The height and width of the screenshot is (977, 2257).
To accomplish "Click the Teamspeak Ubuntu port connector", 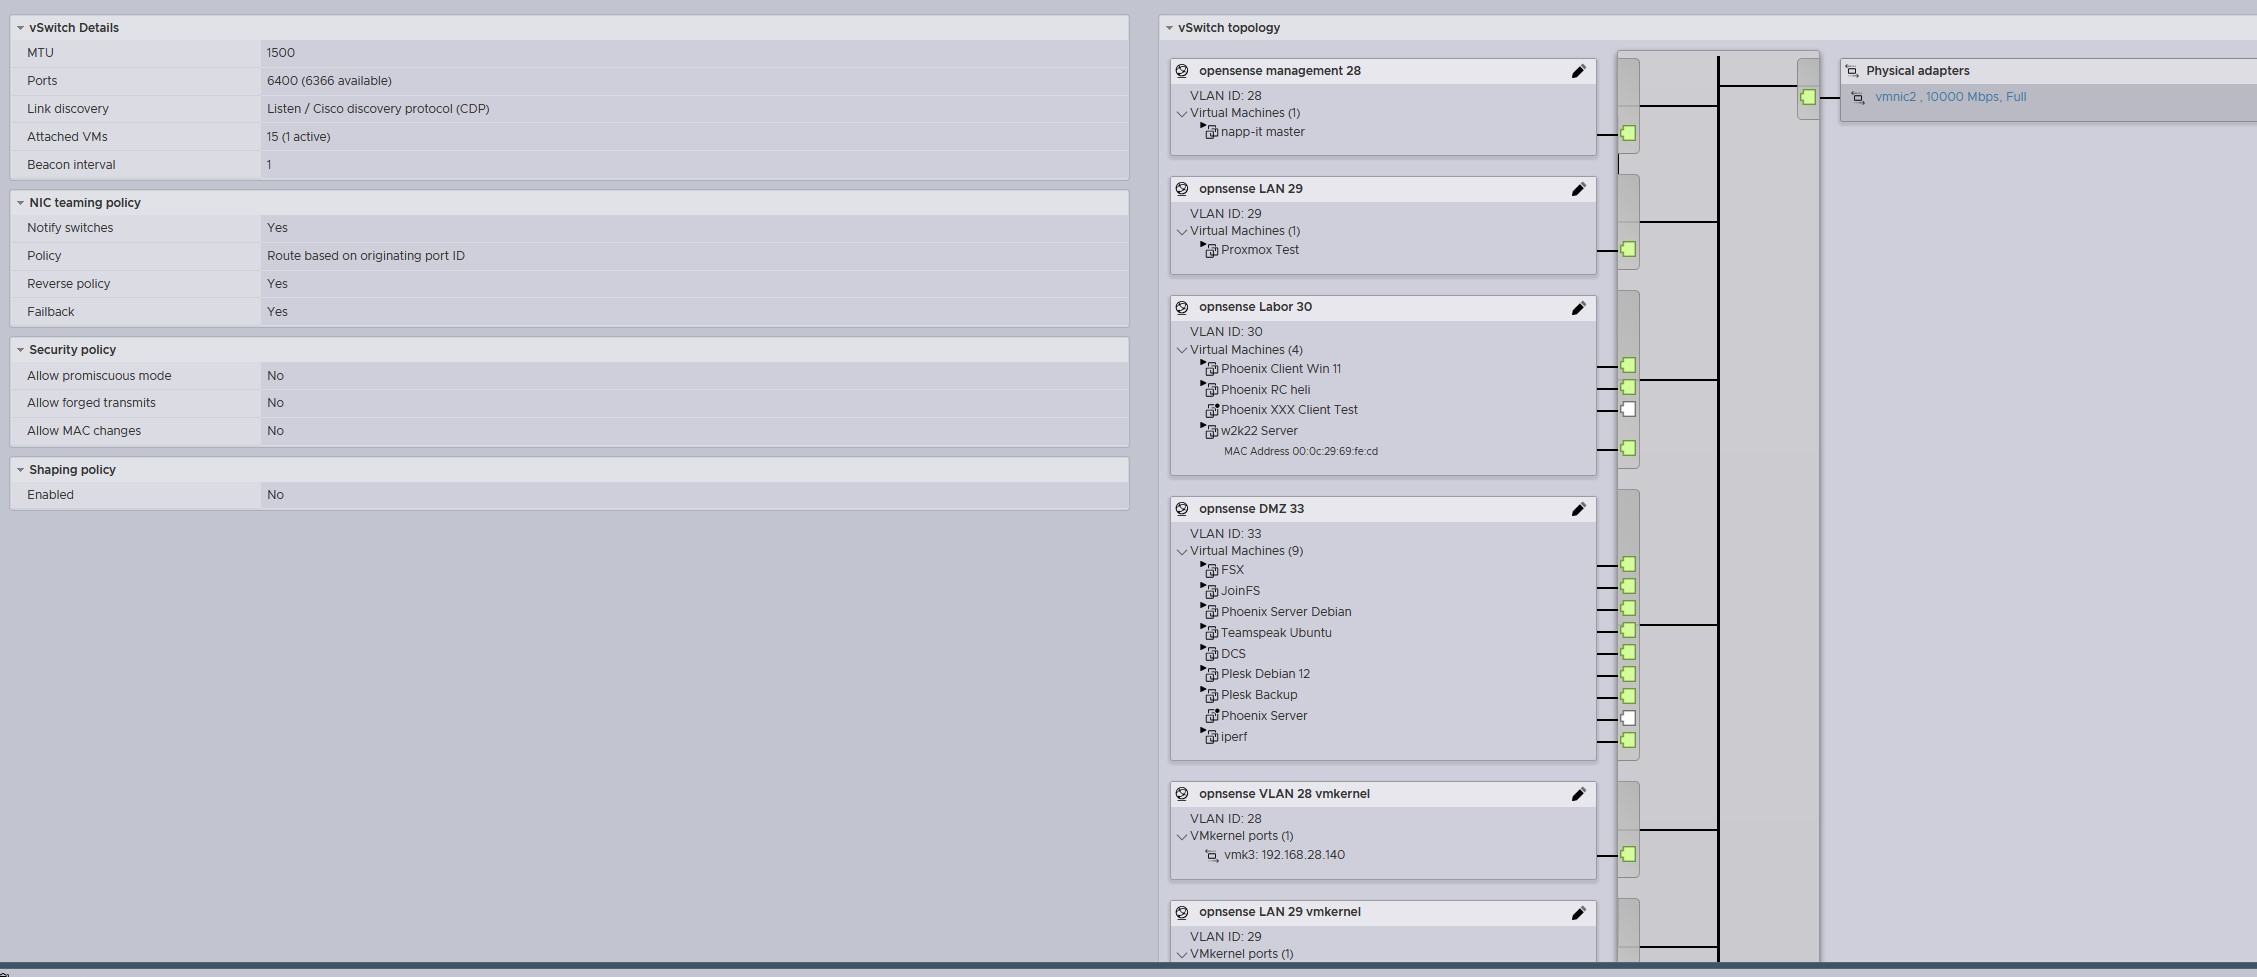I will click(1628, 630).
